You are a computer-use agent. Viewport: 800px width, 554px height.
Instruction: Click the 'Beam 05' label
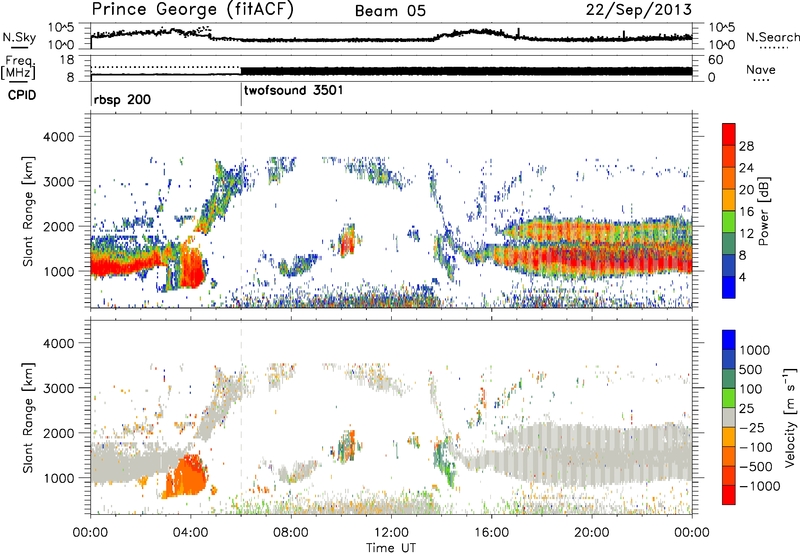390,11
